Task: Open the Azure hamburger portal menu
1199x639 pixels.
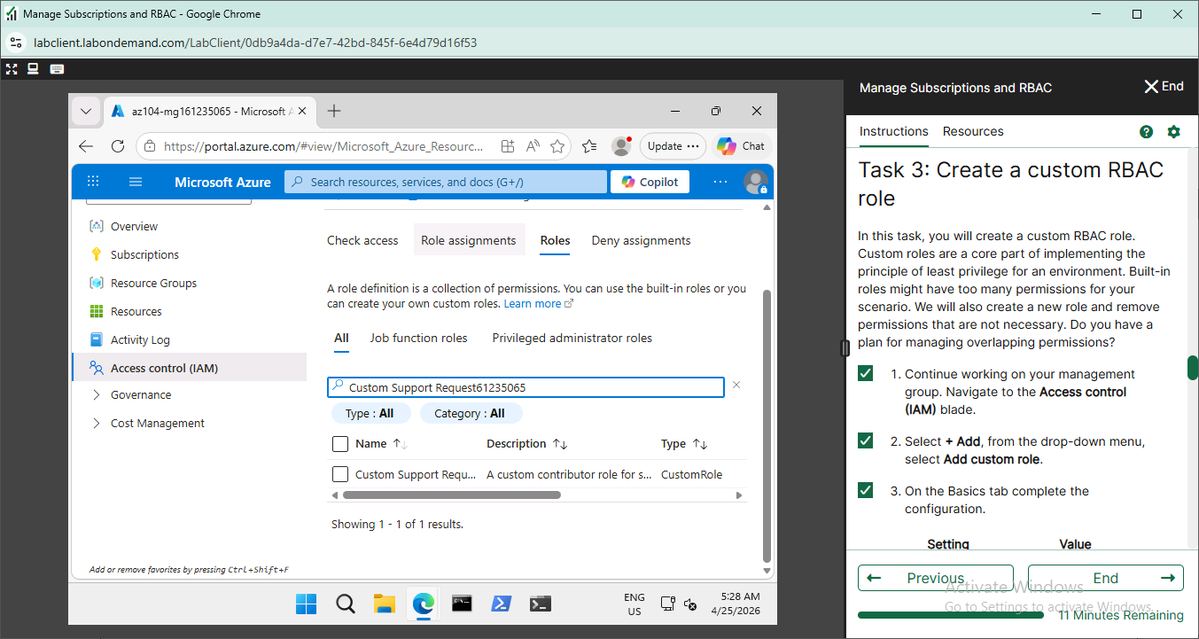Action: point(135,182)
